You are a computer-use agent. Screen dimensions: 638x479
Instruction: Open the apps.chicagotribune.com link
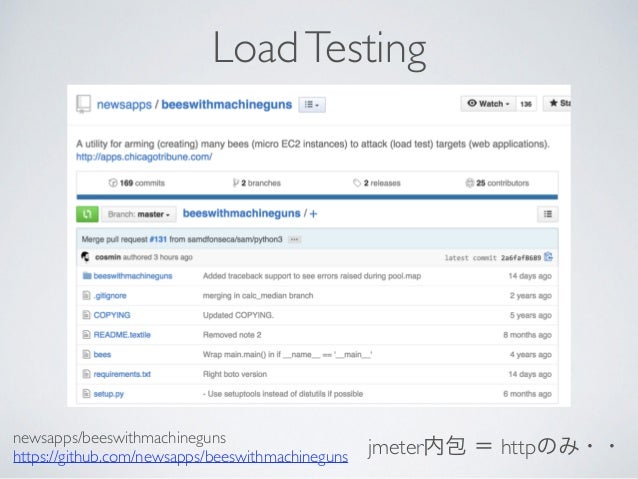coord(144,157)
